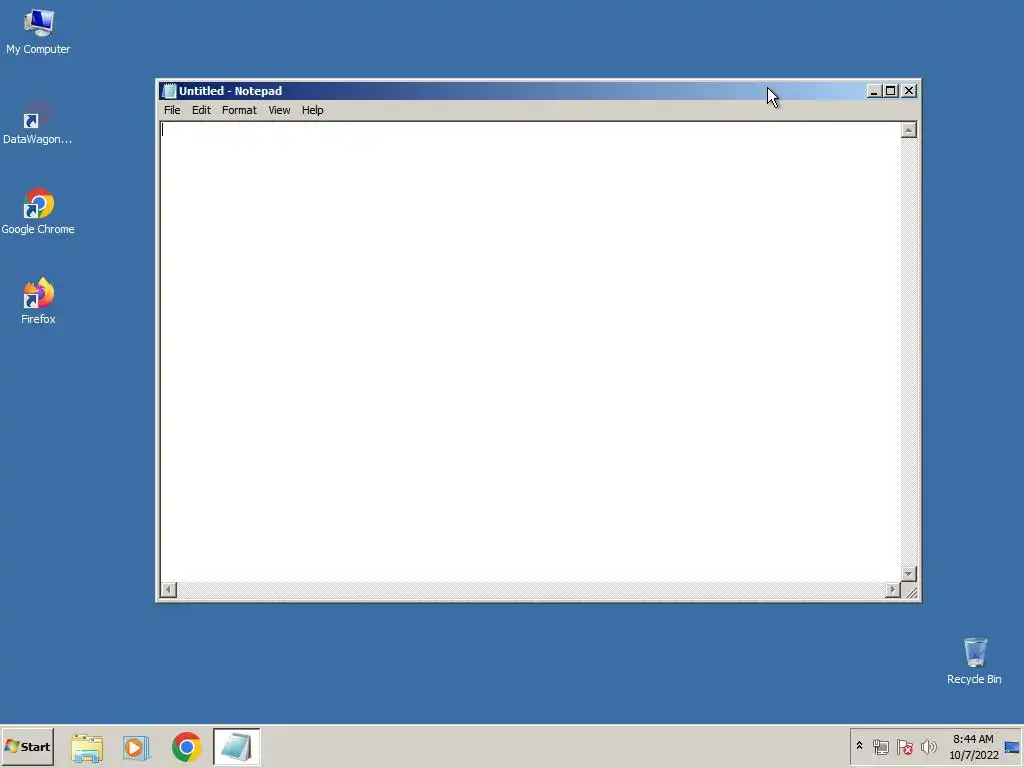Show hidden system tray icons
This screenshot has width=1024, height=768.
coord(859,746)
